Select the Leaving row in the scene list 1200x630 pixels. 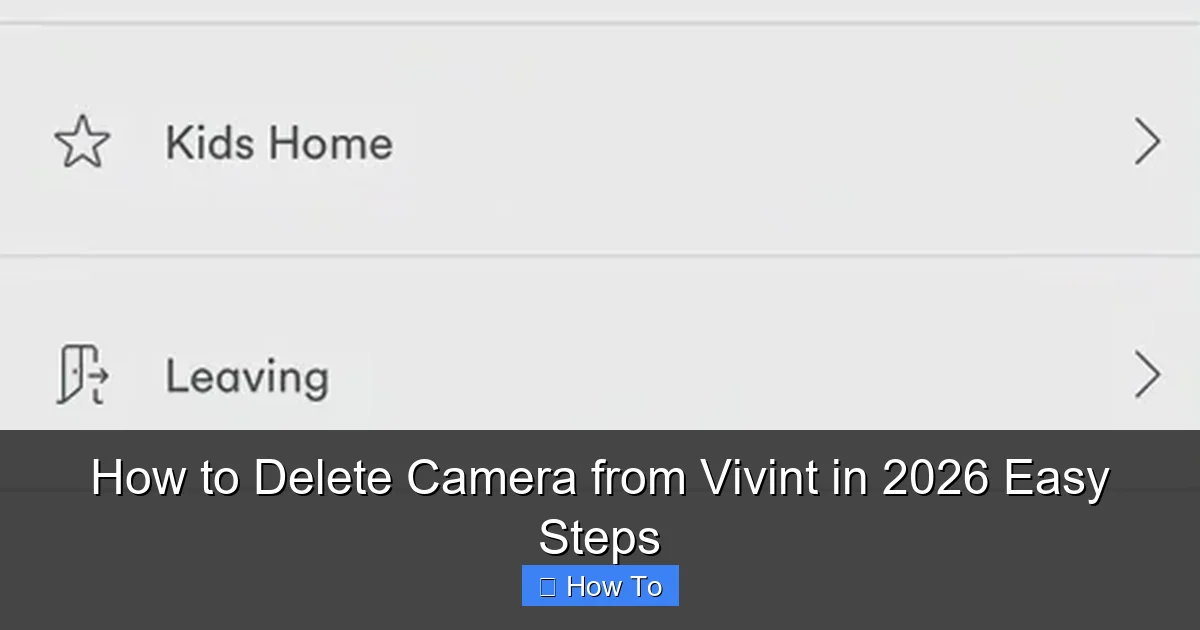pyautogui.click(x=600, y=375)
